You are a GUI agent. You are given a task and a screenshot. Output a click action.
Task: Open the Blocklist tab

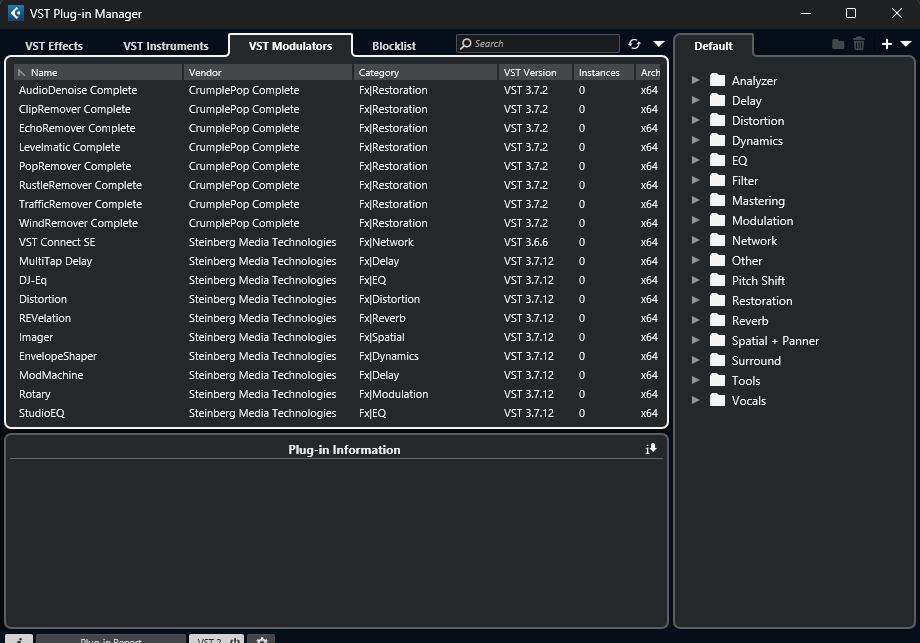[394, 46]
